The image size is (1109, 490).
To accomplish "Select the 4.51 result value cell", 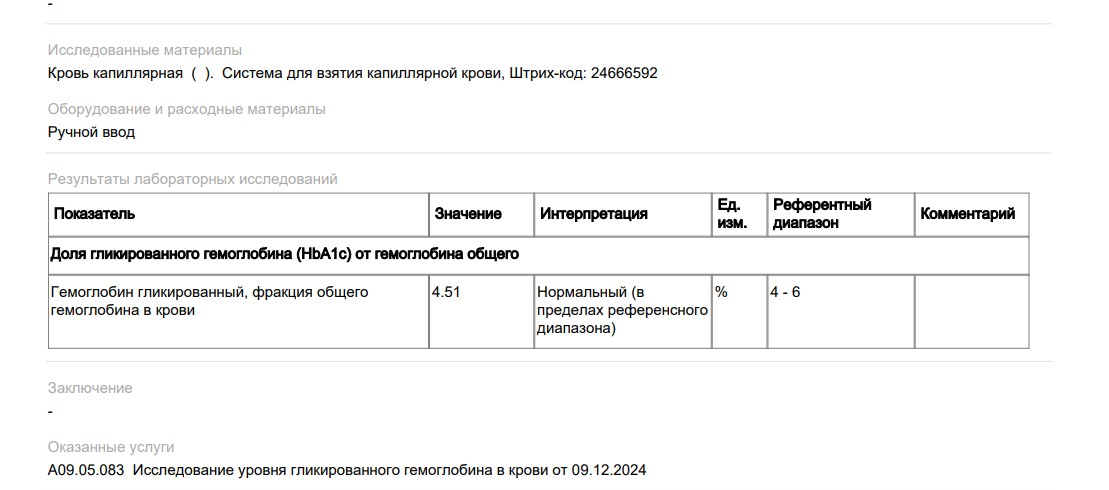I will coord(481,312).
